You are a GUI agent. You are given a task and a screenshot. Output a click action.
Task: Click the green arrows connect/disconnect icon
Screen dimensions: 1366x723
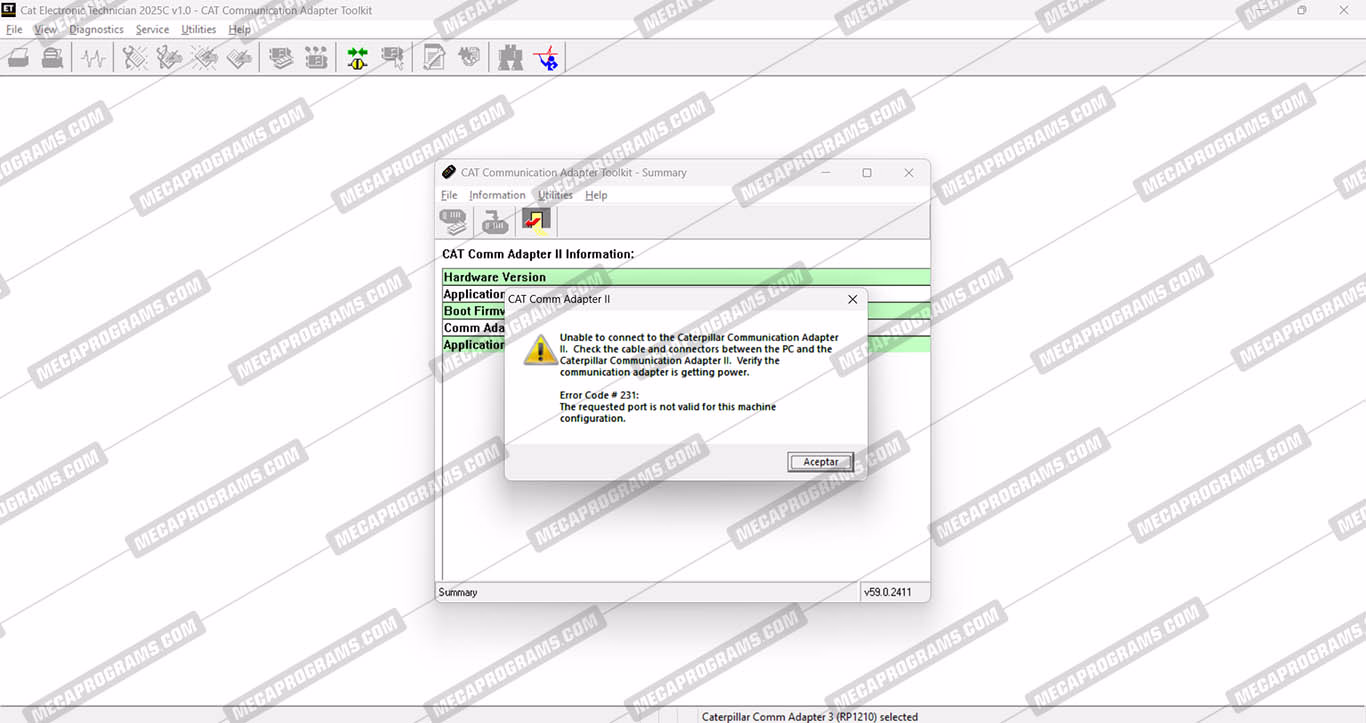point(357,58)
